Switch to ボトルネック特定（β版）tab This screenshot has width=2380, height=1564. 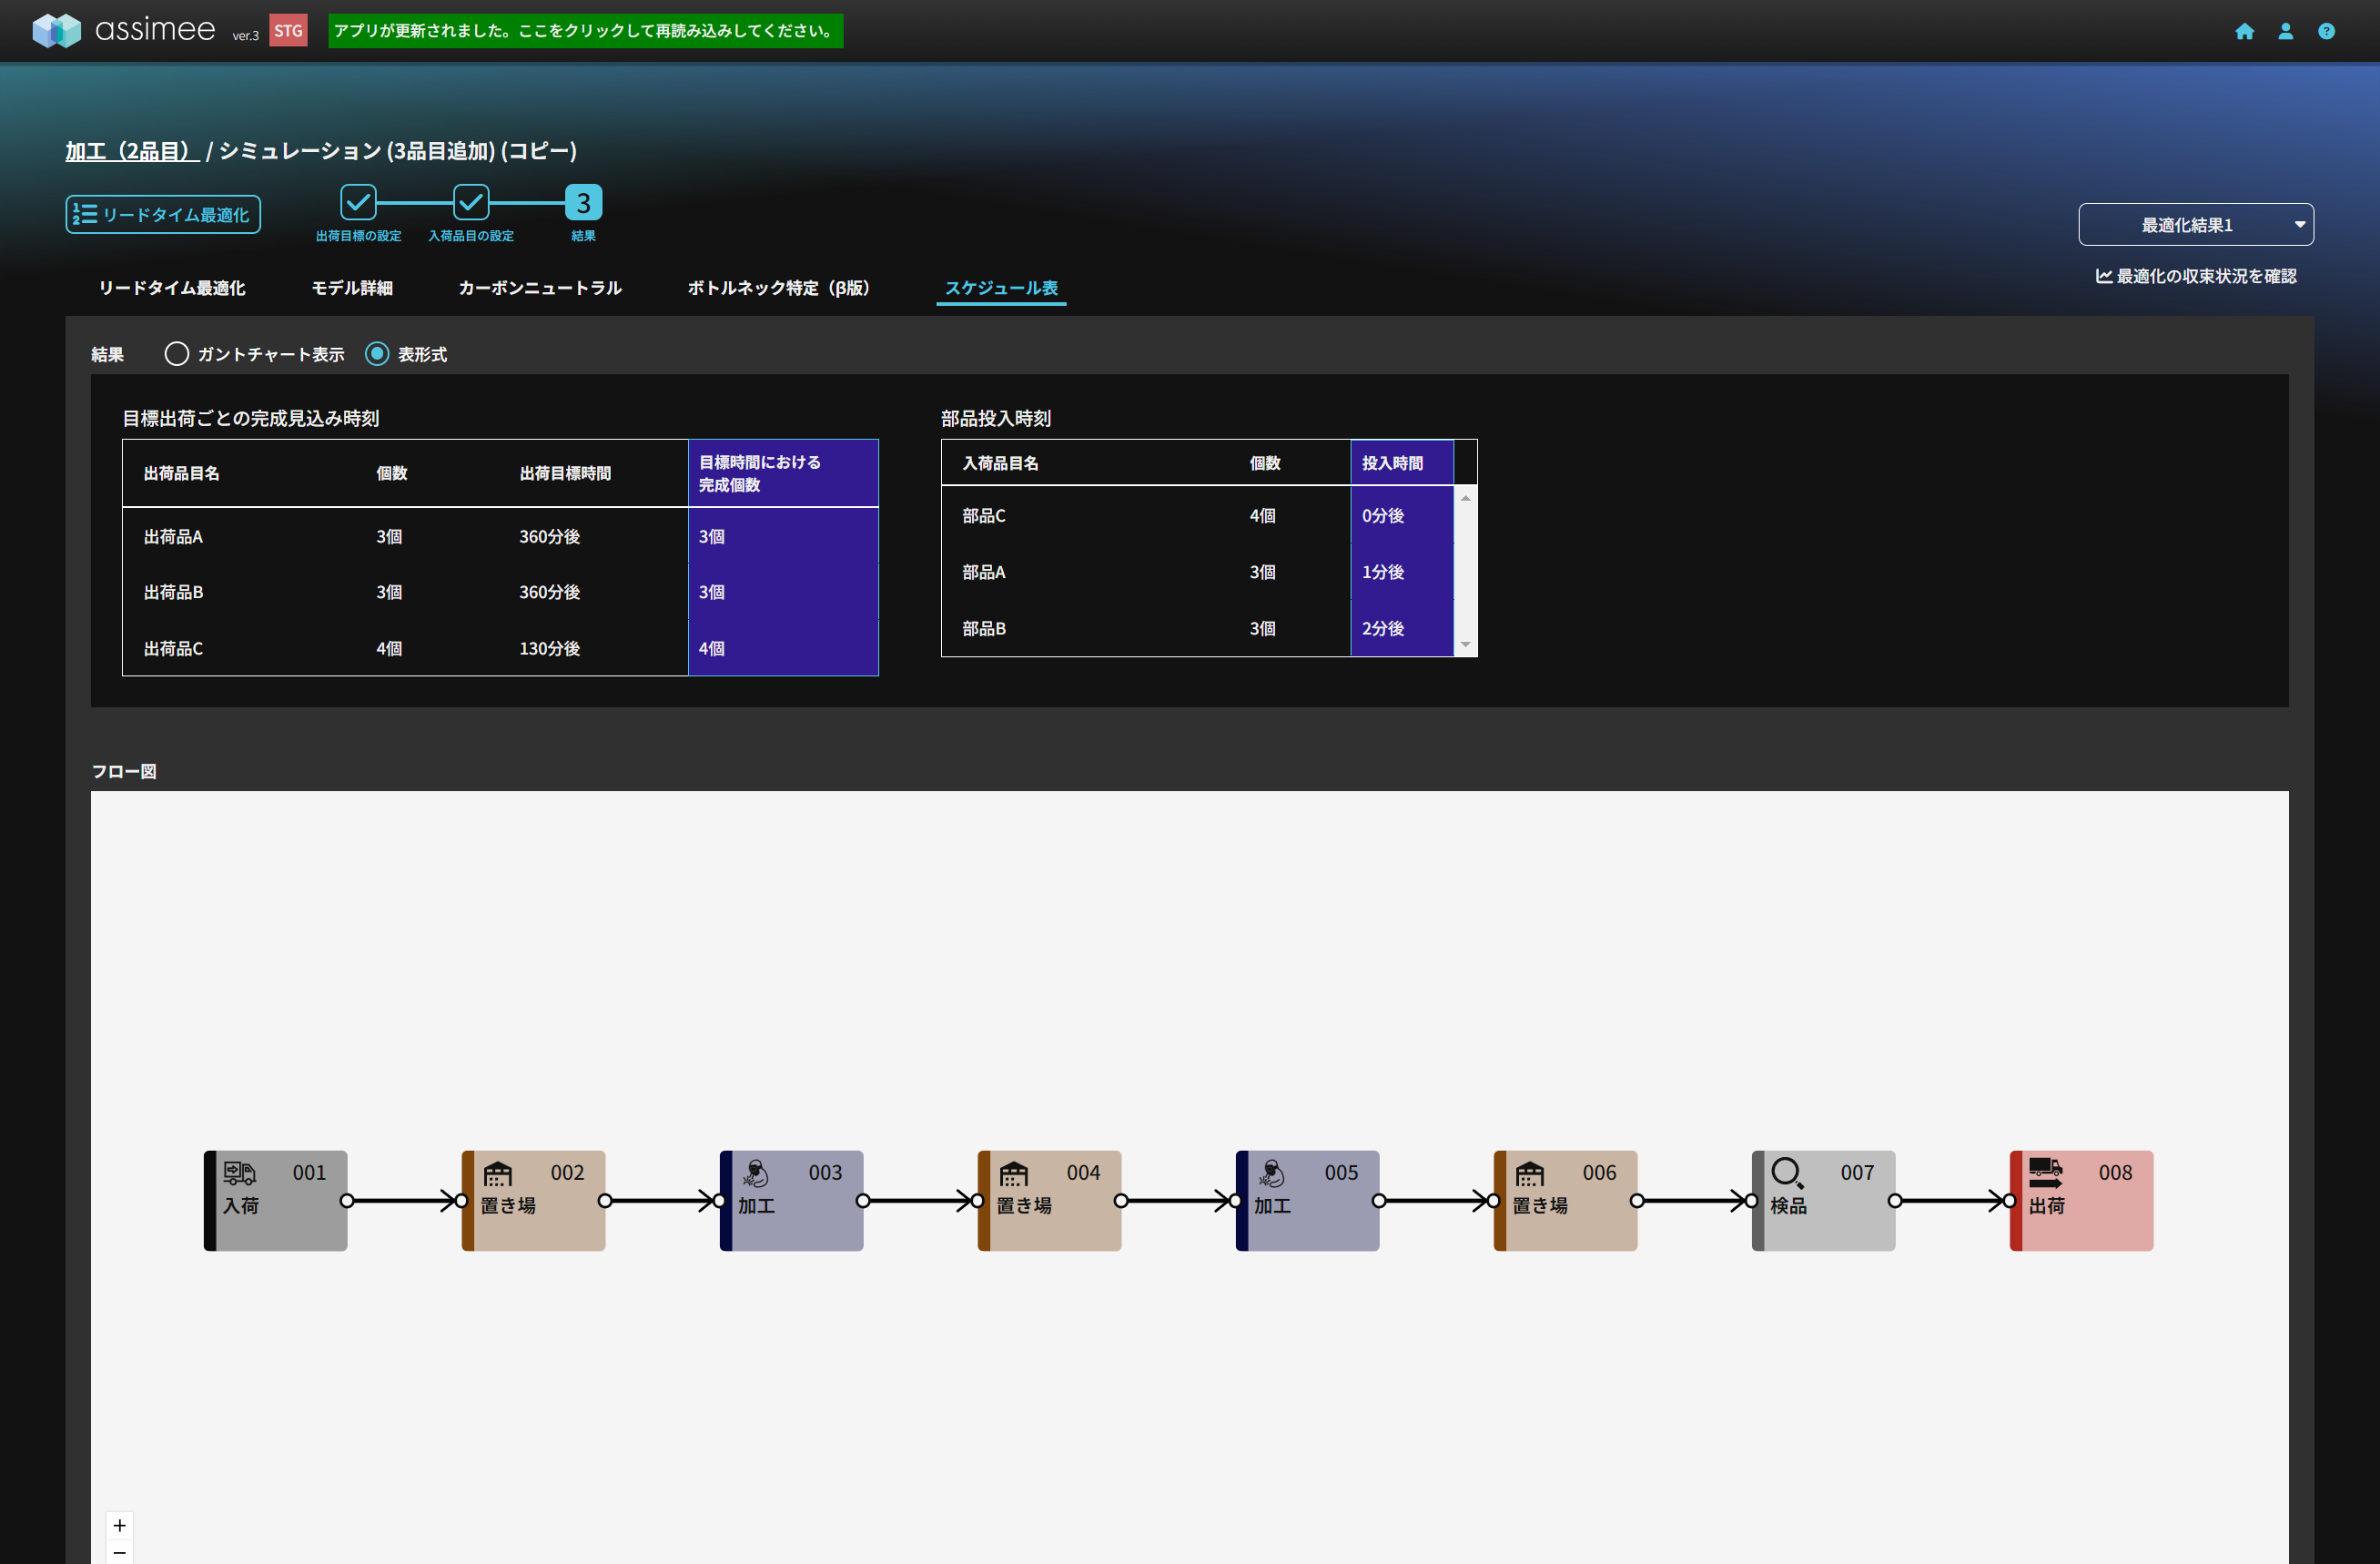(x=779, y=288)
